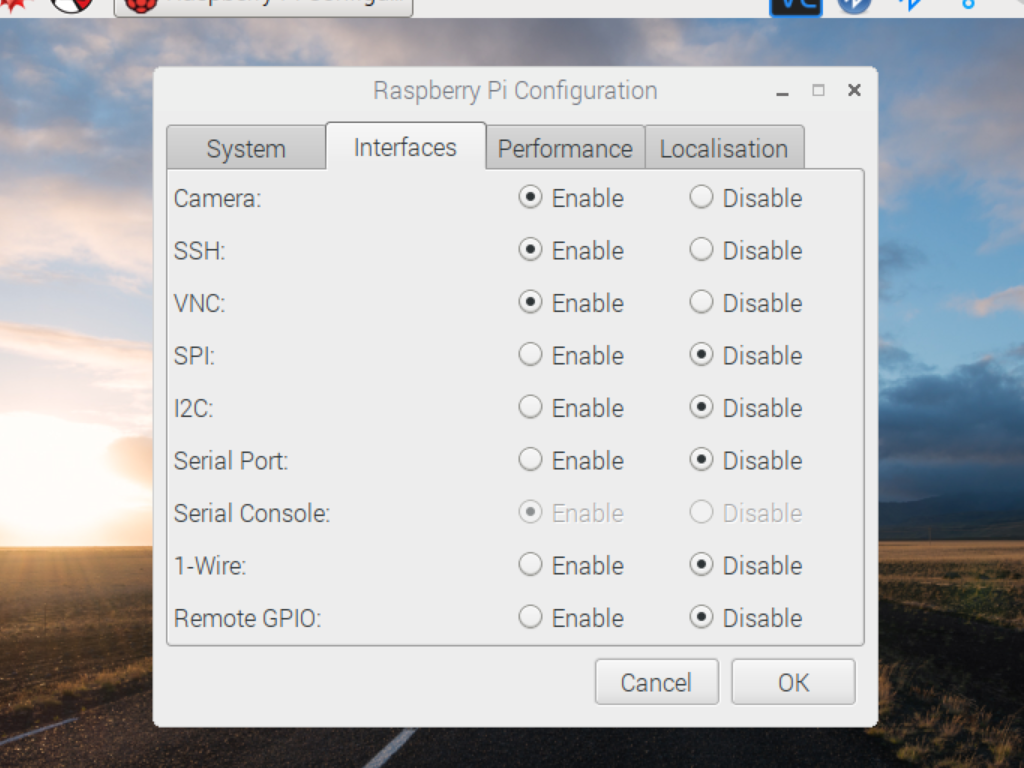
Task: Click the "Camera:" label
Action: [217, 199]
